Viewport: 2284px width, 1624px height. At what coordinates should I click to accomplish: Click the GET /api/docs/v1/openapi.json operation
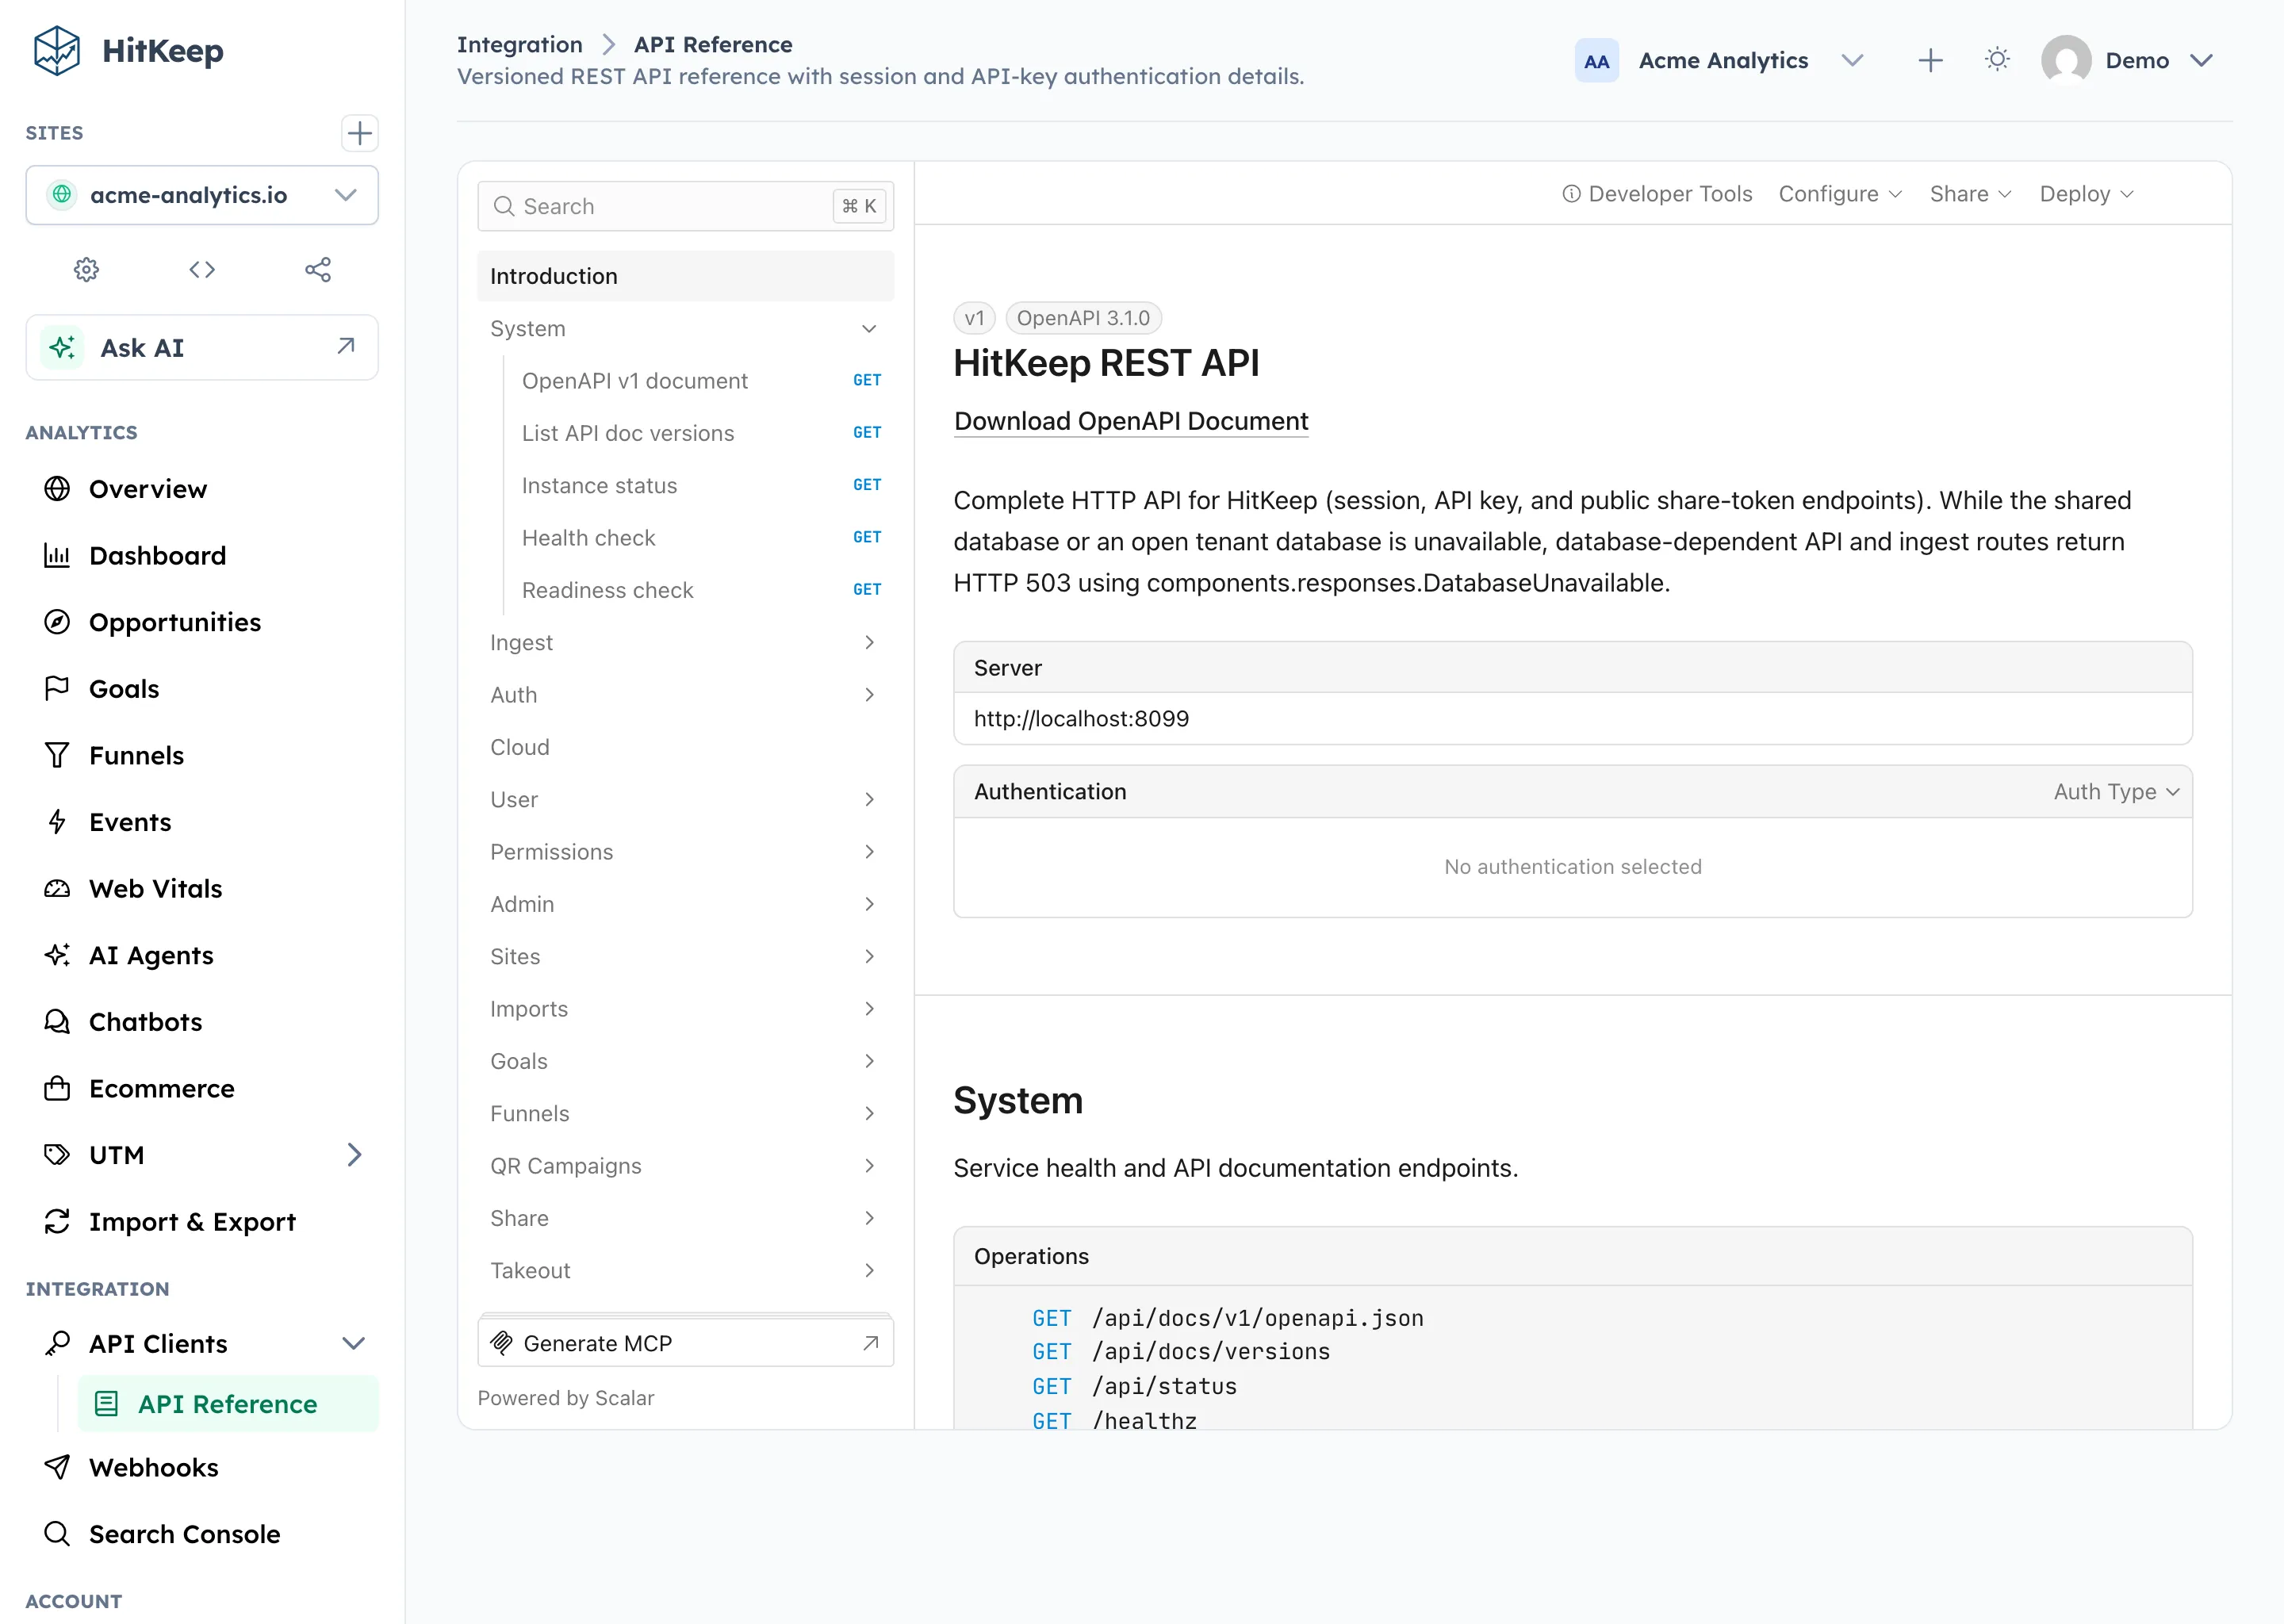1227,1318
